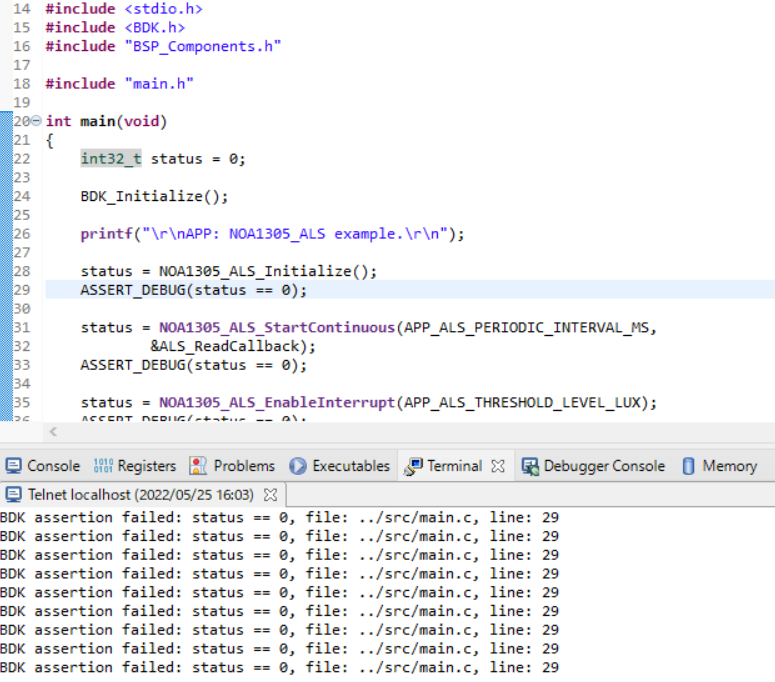Click APP_ALS_PERIODIC_INTERVAL_MS macro
Image resolution: width=775 pixels, height=682 pixels.
pyautogui.click(x=526, y=328)
